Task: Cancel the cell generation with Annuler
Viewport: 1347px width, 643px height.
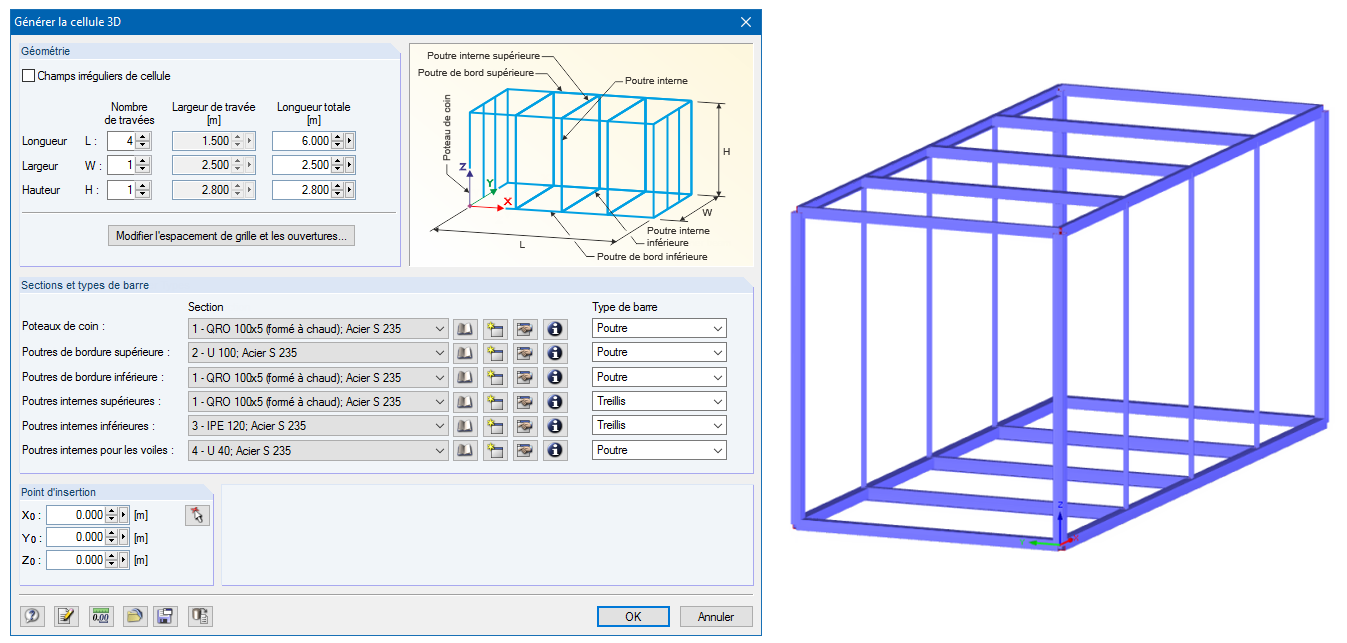Action: (716, 616)
